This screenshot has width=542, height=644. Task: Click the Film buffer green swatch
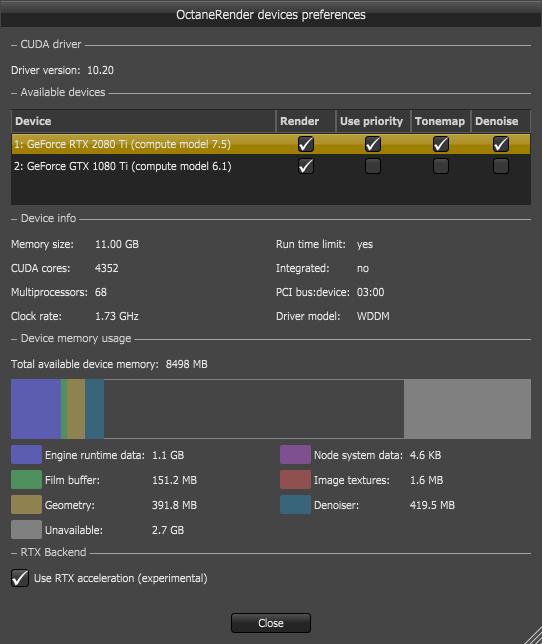pyautogui.click(x=26, y=480)
